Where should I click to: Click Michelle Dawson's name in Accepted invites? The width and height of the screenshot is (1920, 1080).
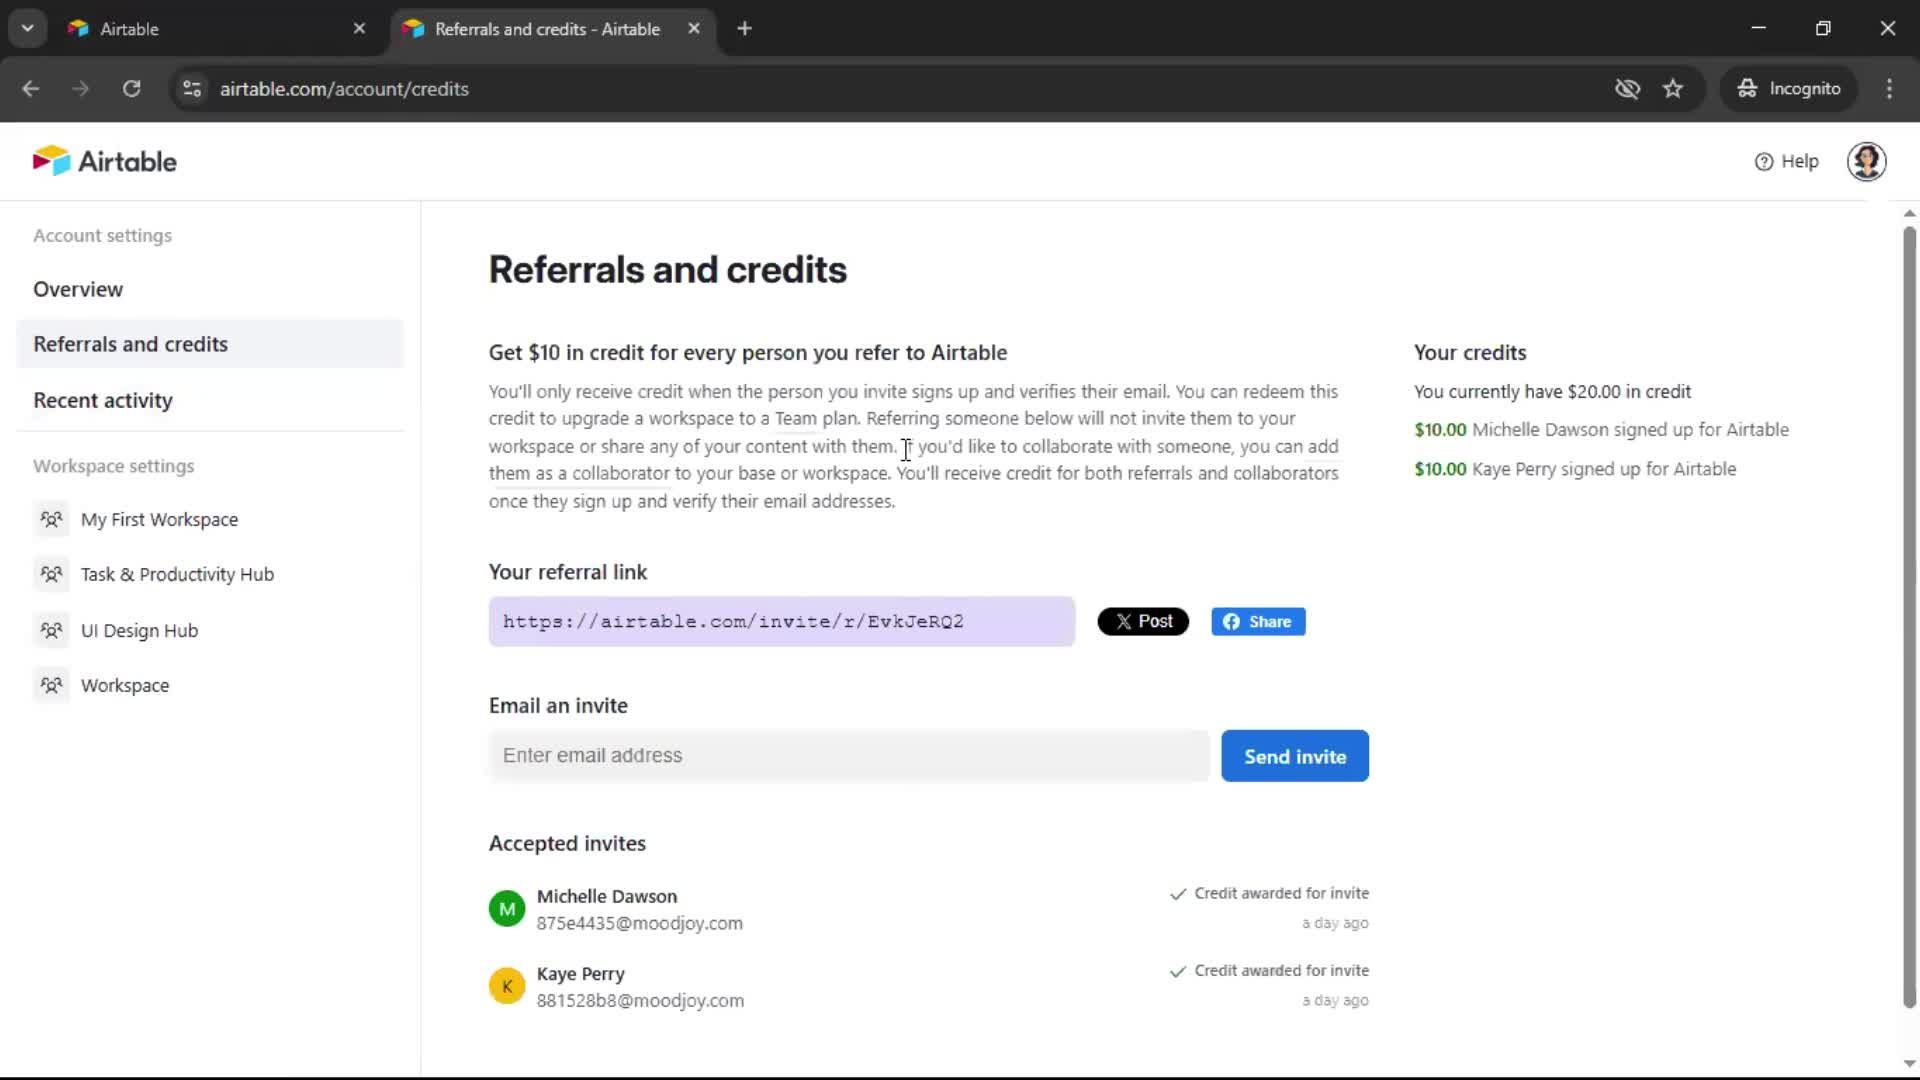coord(607,896)
